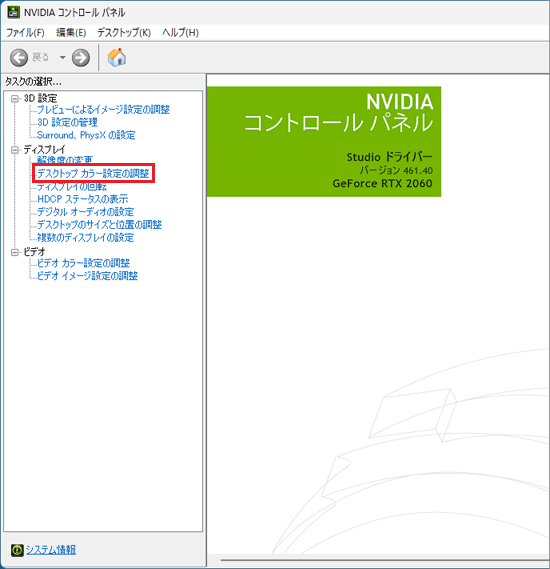Select ビデオ カラー設定の調整

pos(83,263)
